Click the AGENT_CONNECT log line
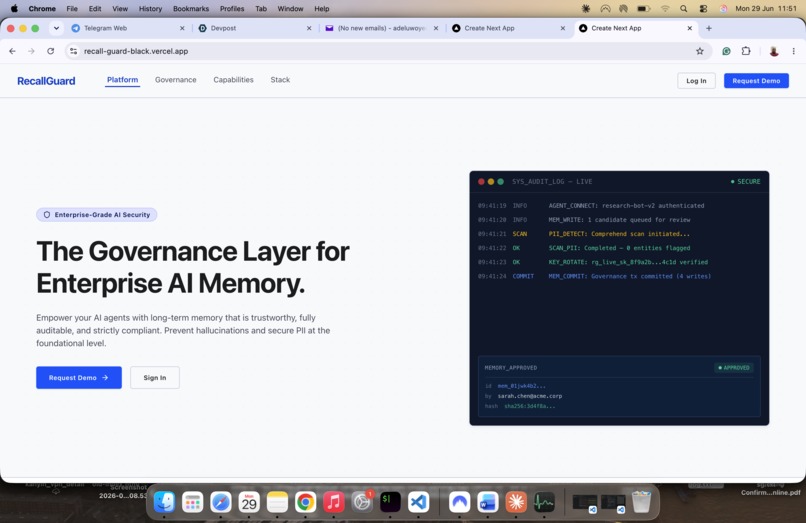 click(591, 206)
